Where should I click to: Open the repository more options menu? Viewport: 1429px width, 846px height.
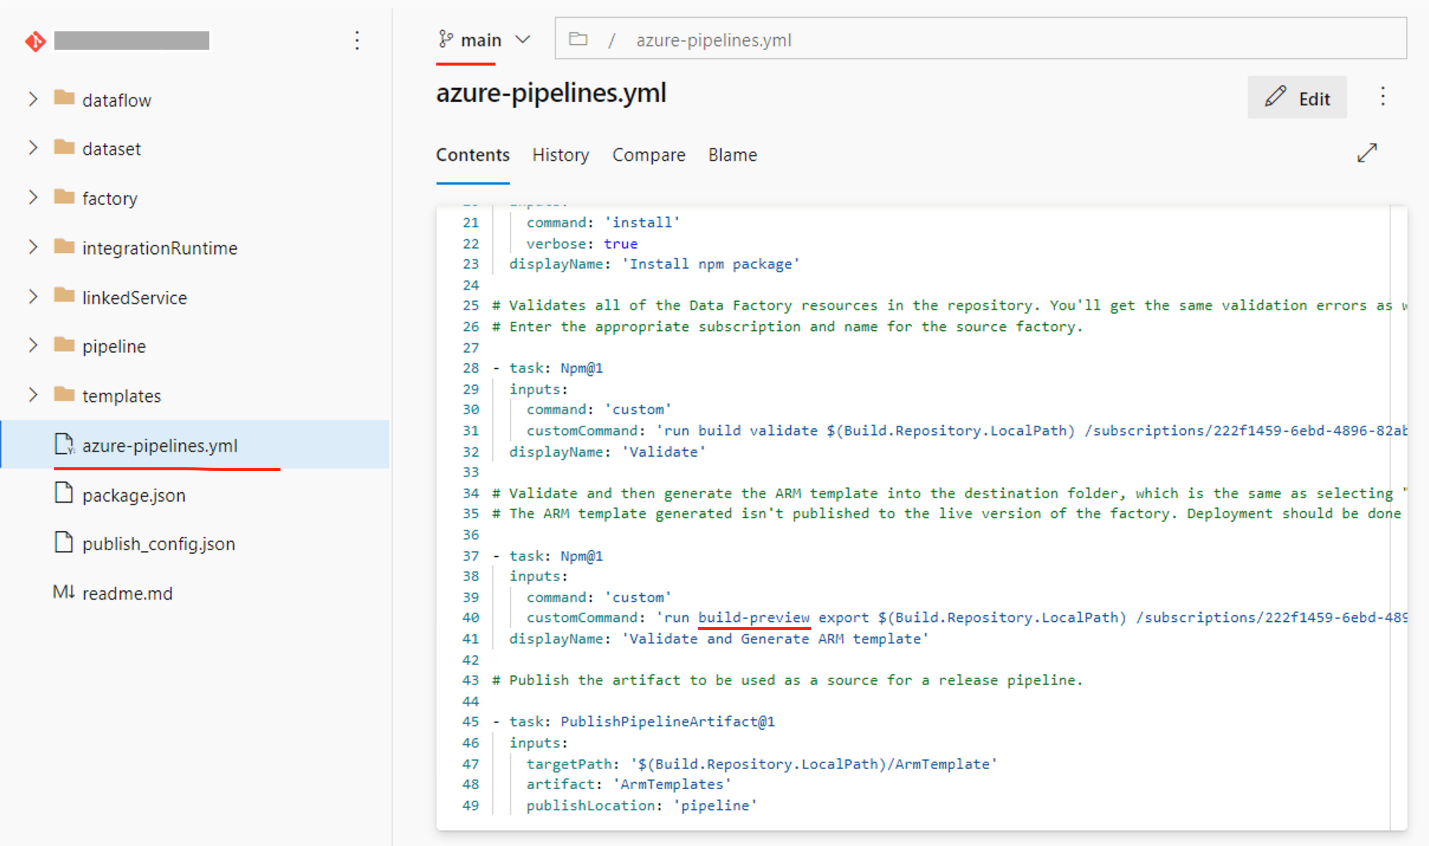click(357, 41)
